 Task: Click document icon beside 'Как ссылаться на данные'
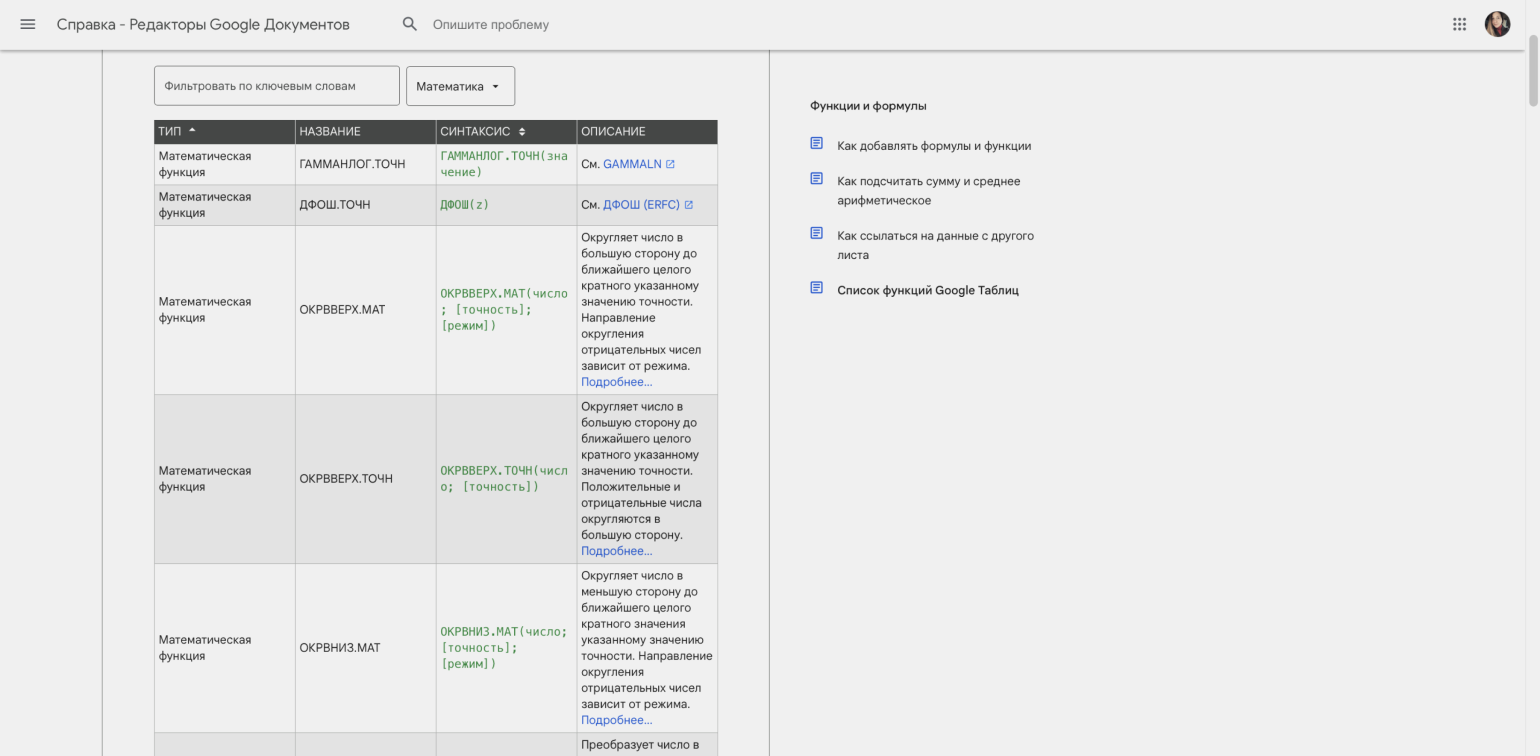[816, 234]
